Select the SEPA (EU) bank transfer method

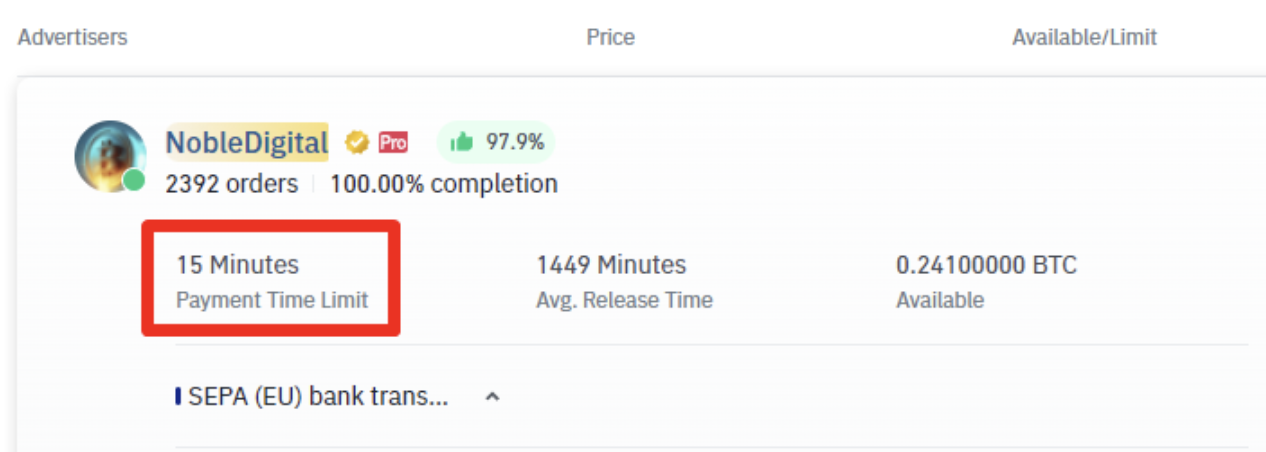[318, 397]
